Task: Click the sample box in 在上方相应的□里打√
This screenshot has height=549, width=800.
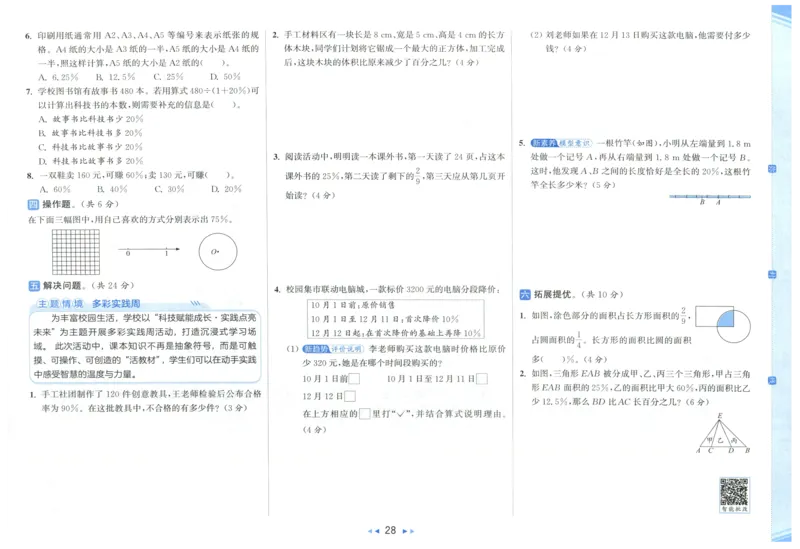Action: click(x=364, y=414)
